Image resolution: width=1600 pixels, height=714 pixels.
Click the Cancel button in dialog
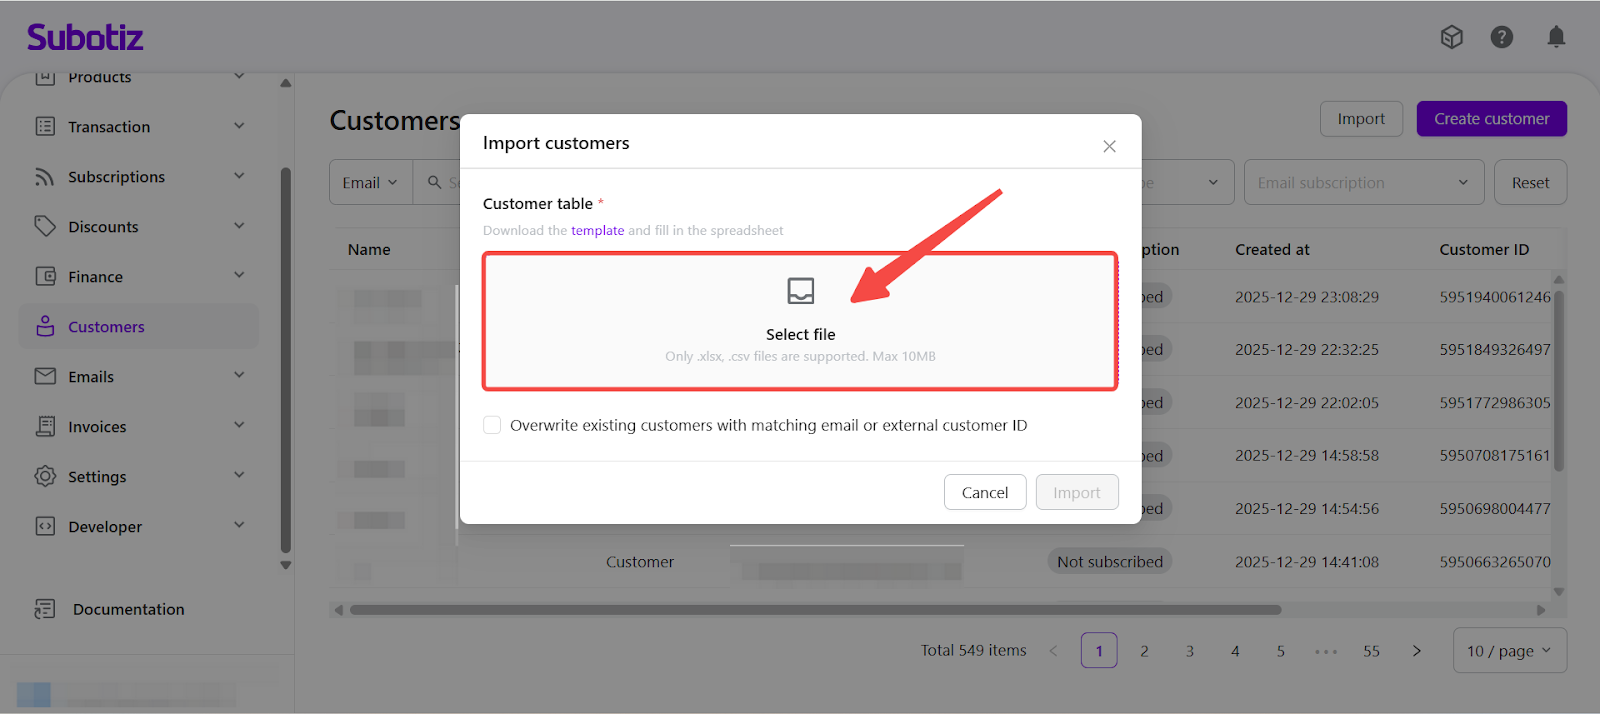pos(984,492)
